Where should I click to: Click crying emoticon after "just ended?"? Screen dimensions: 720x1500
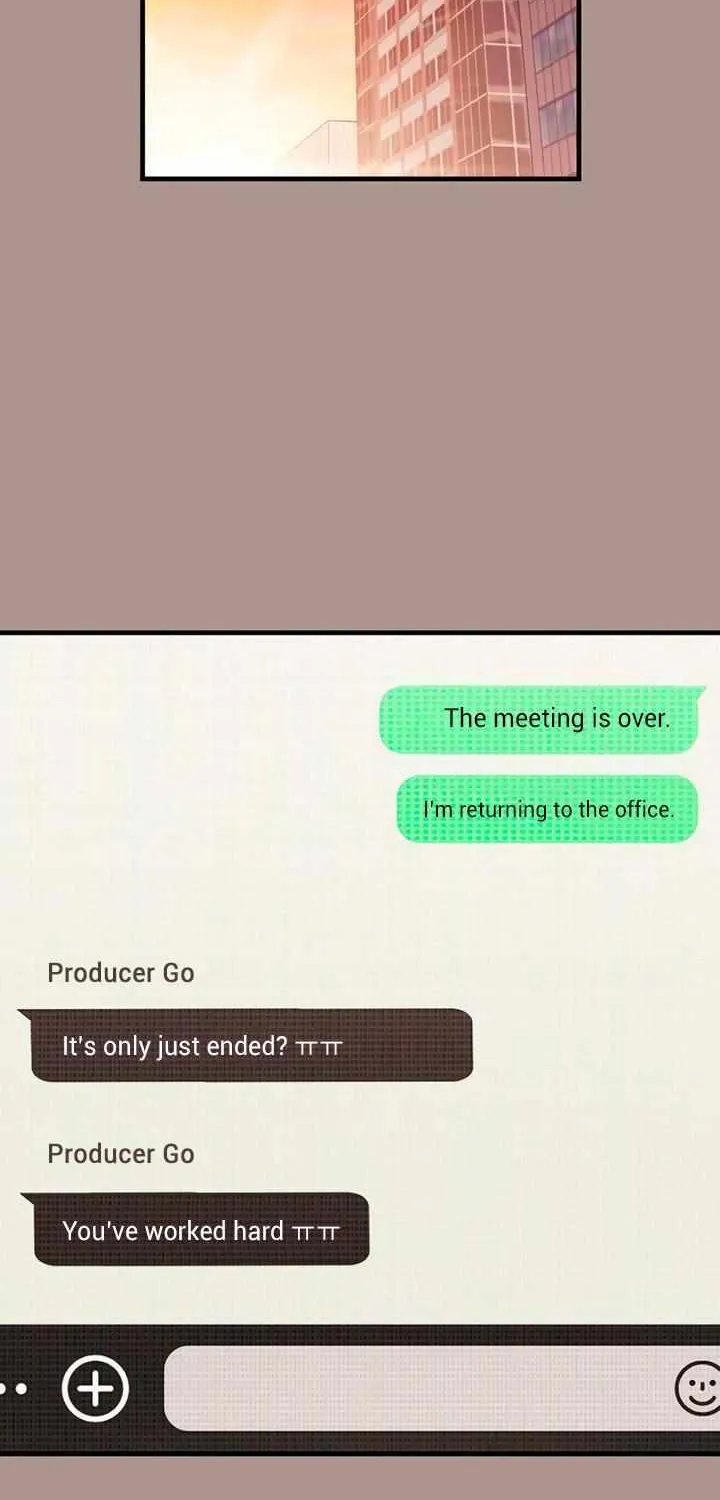pyautogui.click(x=320, y=1048)
